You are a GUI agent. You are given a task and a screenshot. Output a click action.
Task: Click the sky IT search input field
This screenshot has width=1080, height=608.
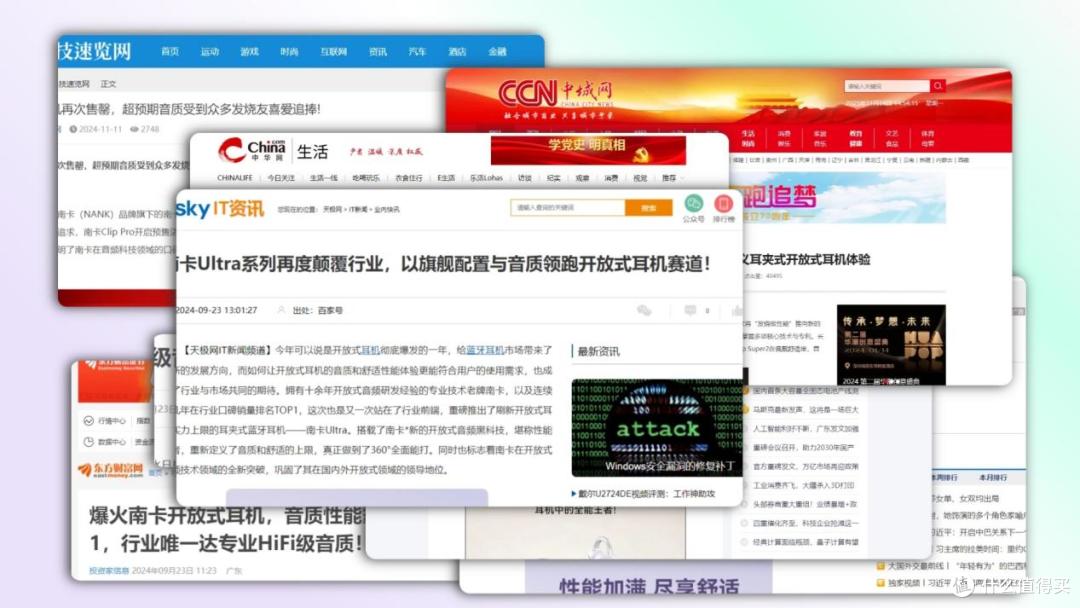coord(568,207)
